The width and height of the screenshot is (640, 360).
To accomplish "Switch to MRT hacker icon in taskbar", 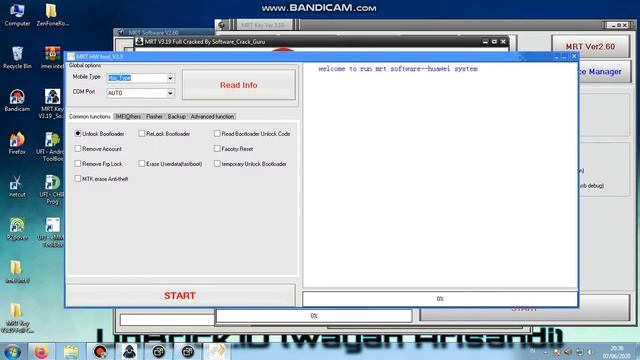I will point(129,352).
